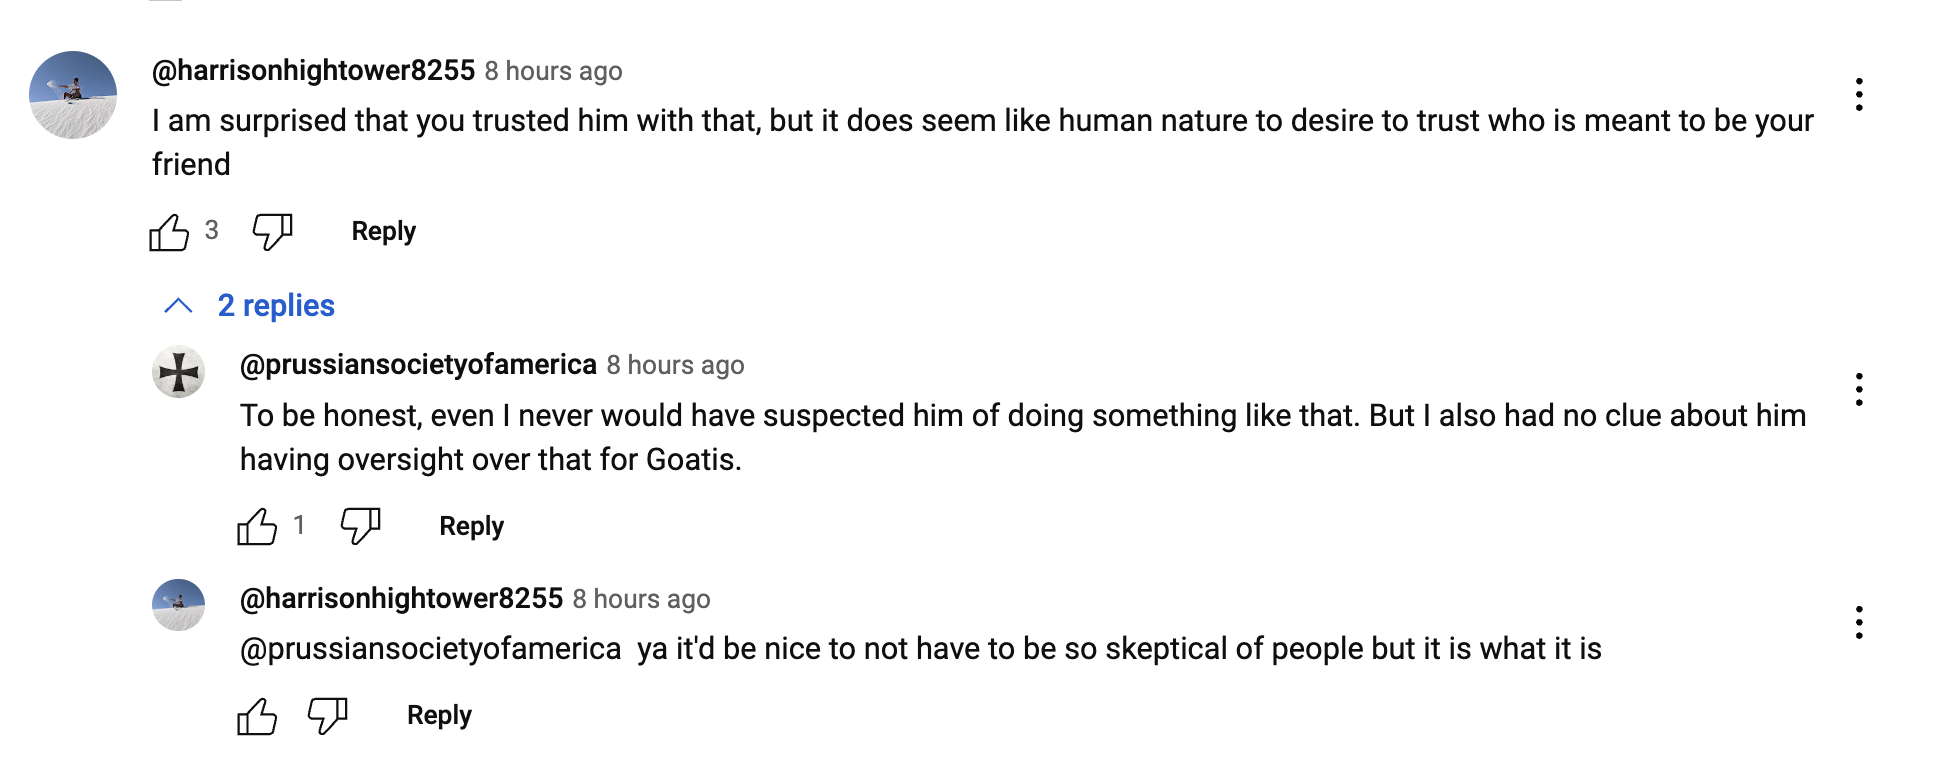Like the top comment by harrisonhightower8255
Screen dimensions: 1952x772
tap(169, 232)
